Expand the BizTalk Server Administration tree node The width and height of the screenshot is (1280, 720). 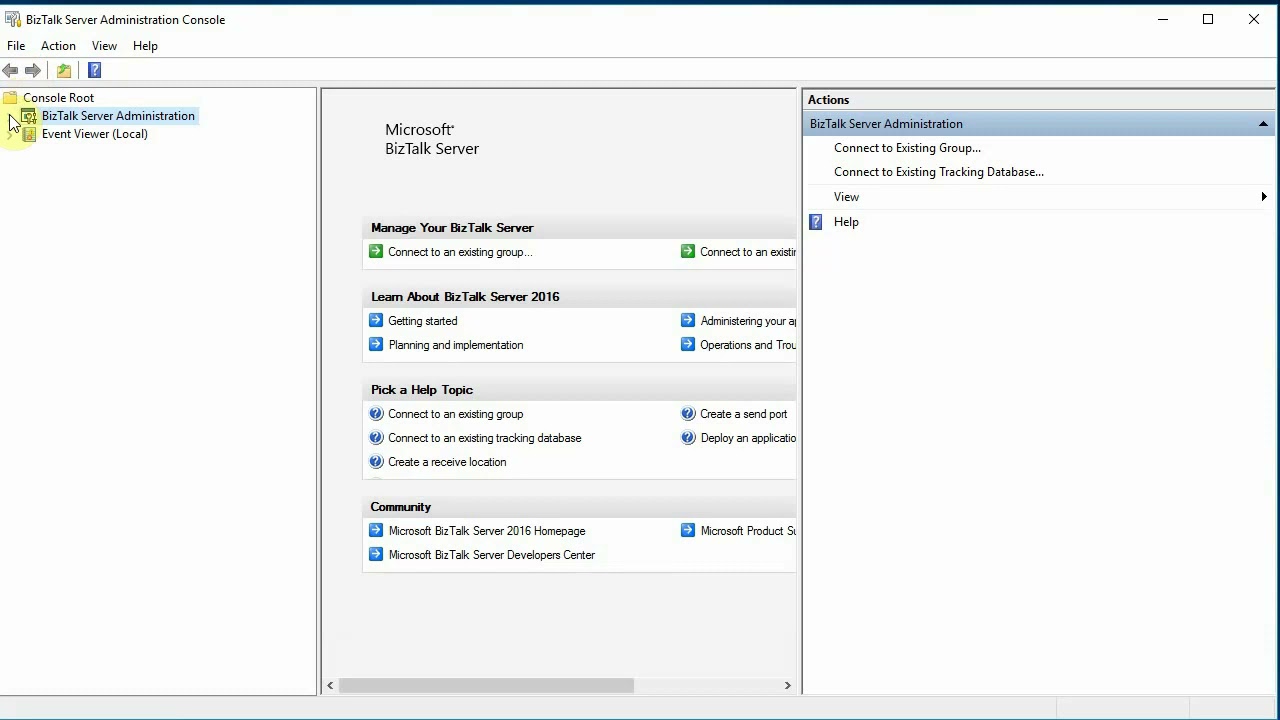tap(10, 116)
